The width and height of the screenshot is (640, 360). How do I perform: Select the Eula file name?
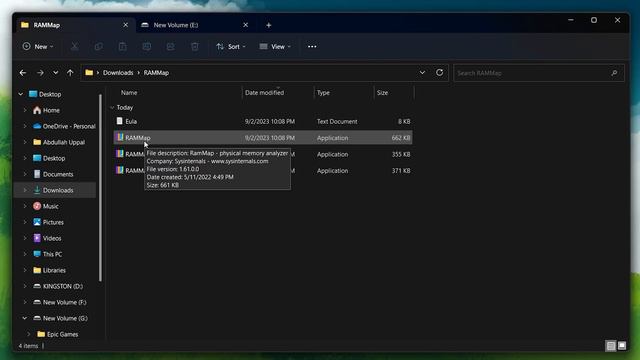(x=131, y=121)
